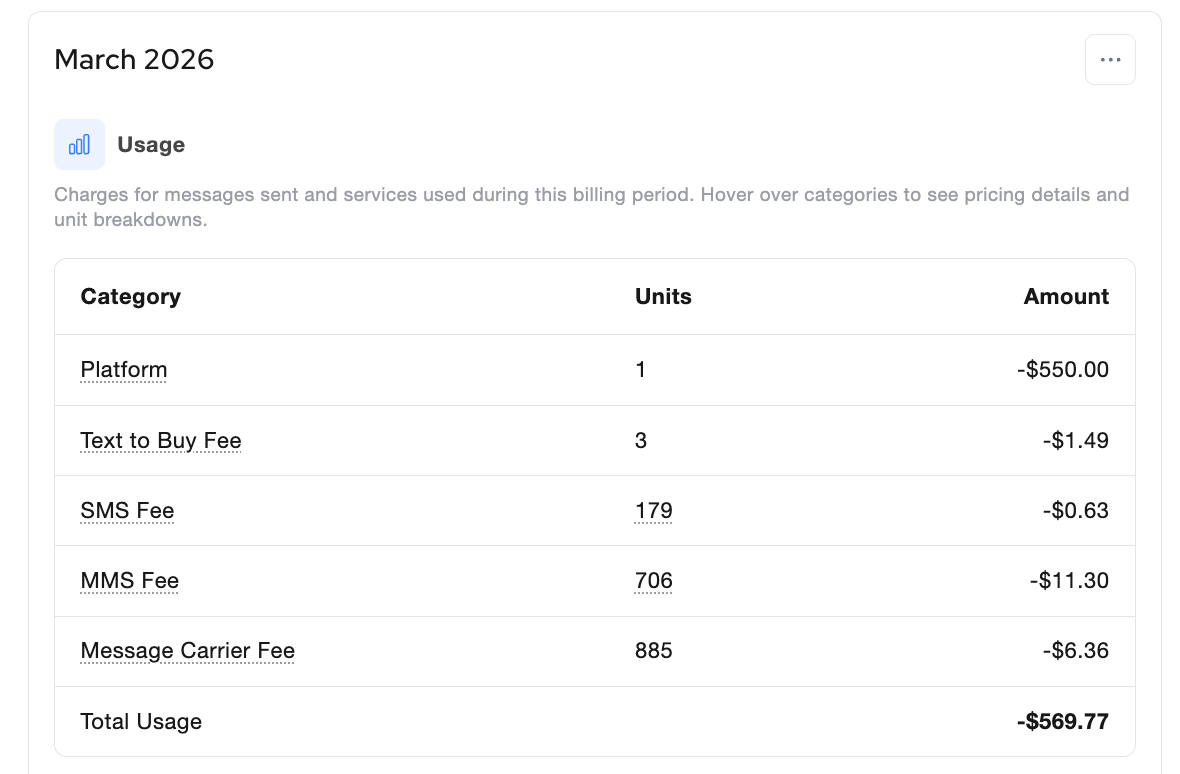This screenshot has width=1180, height=774.
Task: Click the Message Carrier Fee units 885
Action: coord(653,651)
